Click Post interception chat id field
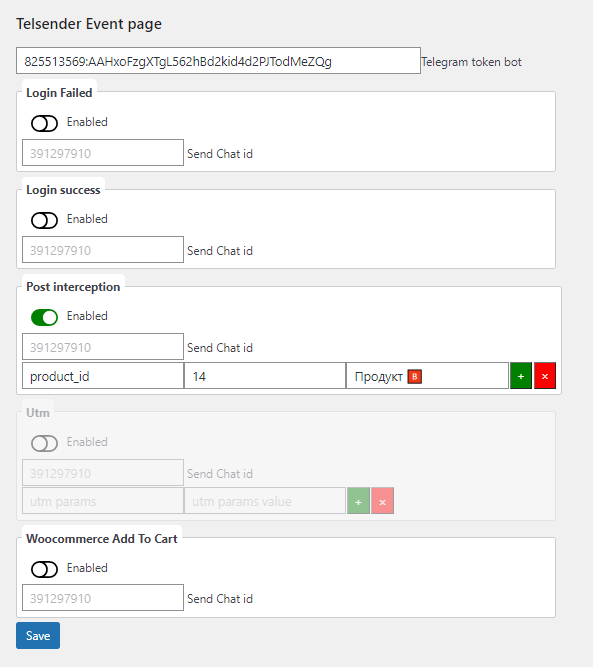This screenshot has height=667, width=593. click(103, 346)
